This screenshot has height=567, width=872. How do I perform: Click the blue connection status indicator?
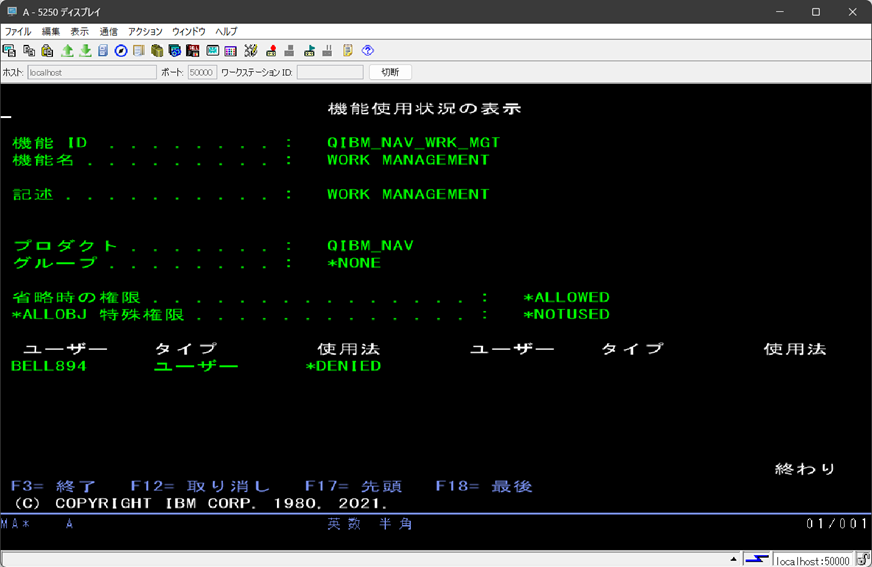click(x=757, y=560)
